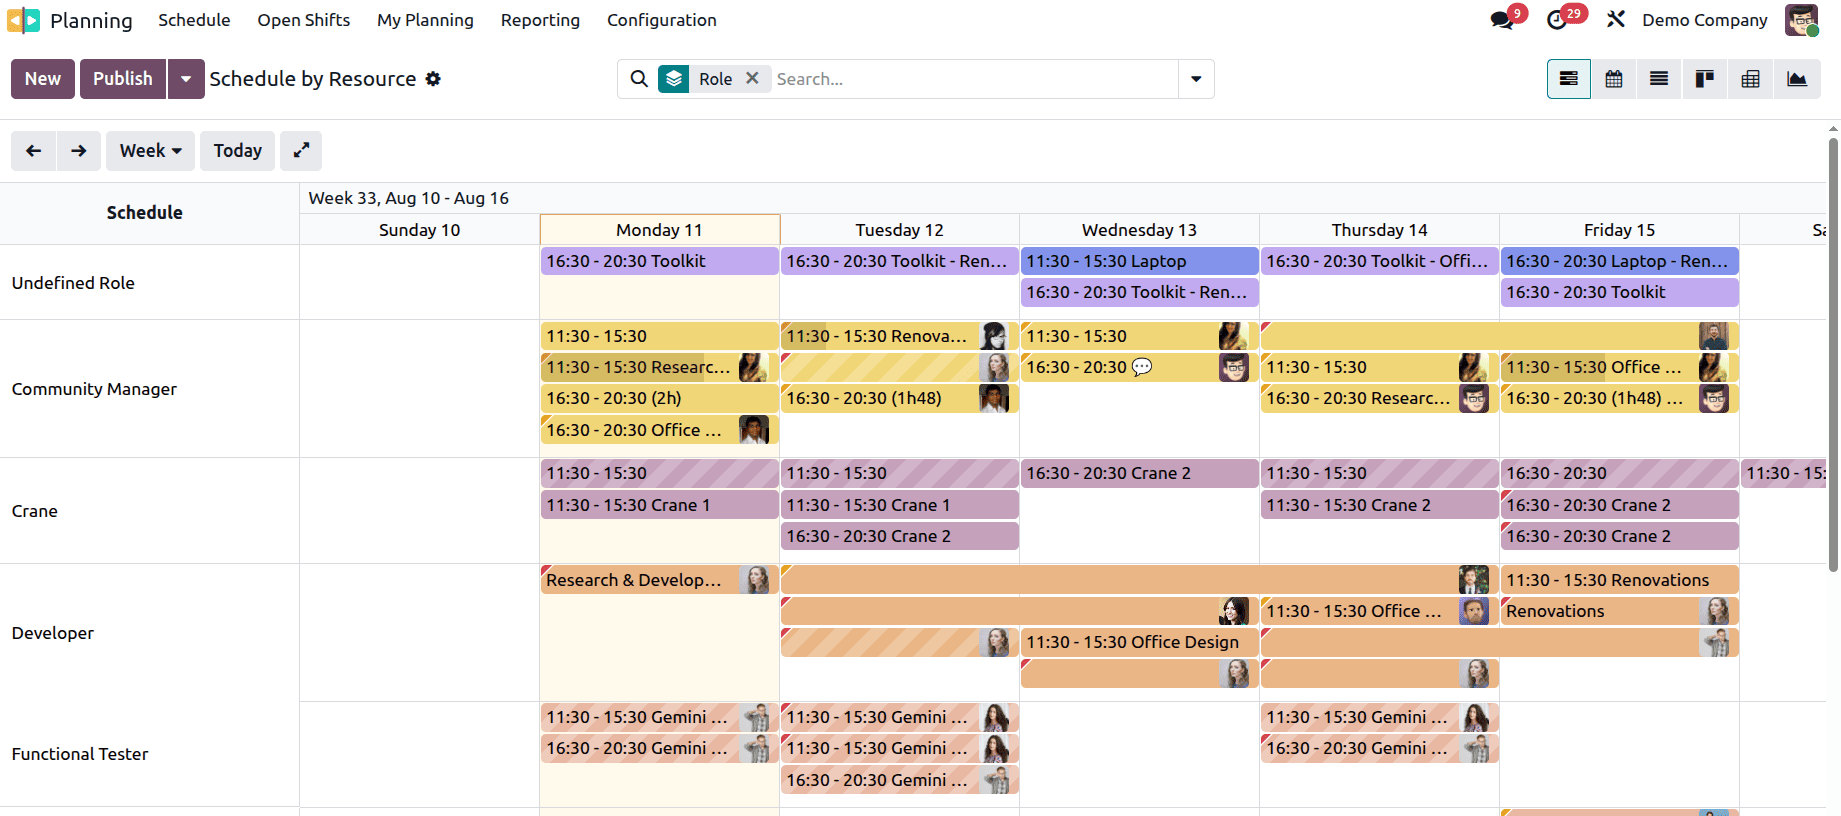Image resolution: width=1841 pixels, height=816 pixels.
Task: Click the Crane row label
Action: pos(35,511)
